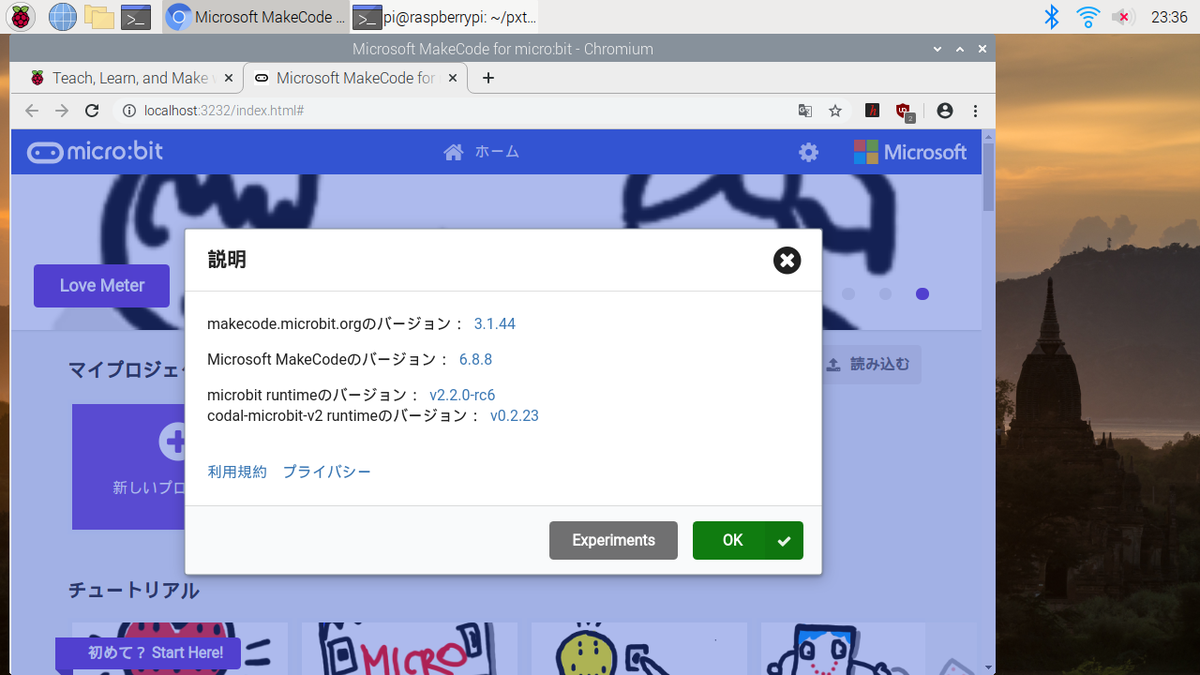Open microbit runtime v2.2.0-rc6 link
This screenshot has width=1200, height=675.
click(x=462, y=395)
